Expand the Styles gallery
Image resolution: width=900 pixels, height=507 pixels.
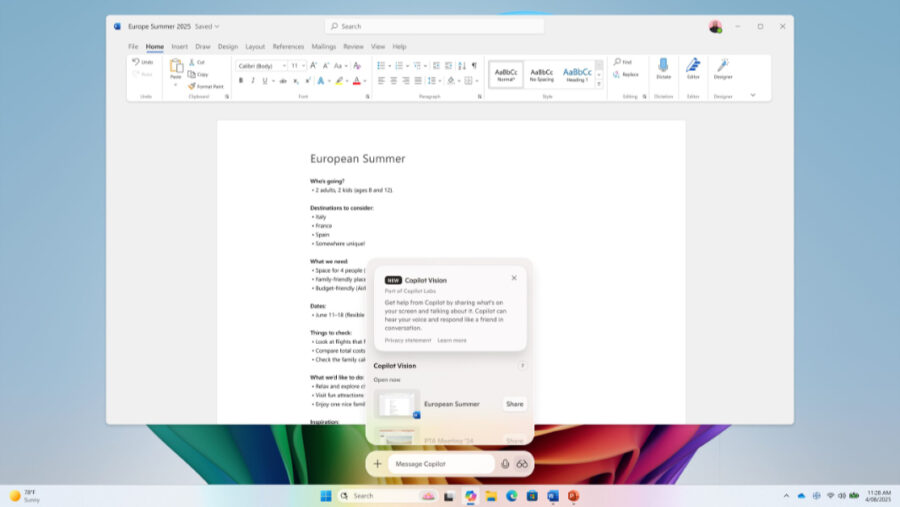(599, 84)
